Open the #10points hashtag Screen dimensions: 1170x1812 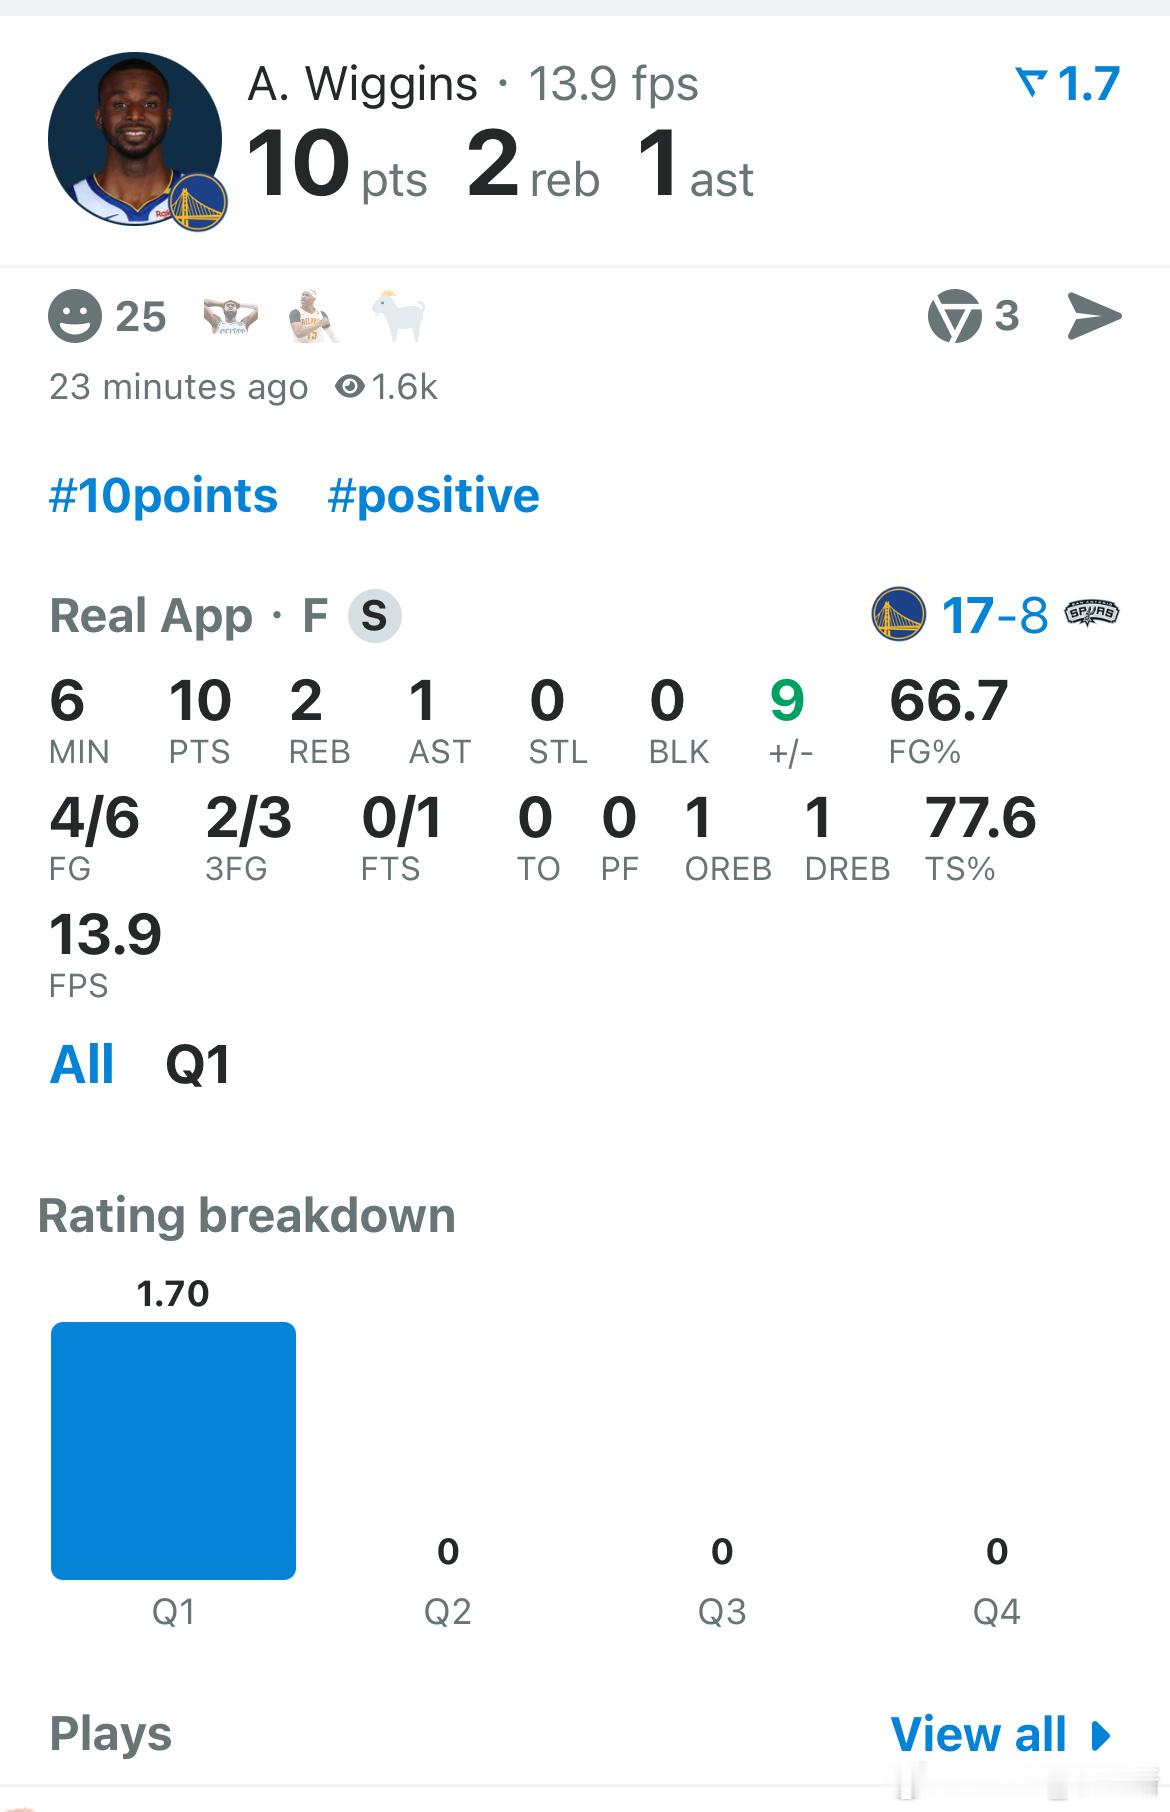tap(163, 496)
